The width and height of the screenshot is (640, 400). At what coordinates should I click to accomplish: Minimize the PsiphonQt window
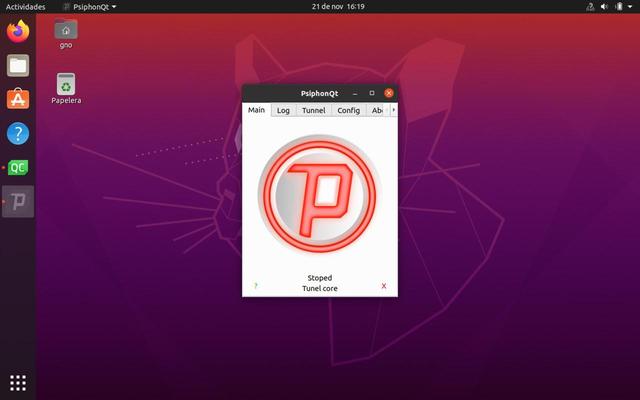355,93
